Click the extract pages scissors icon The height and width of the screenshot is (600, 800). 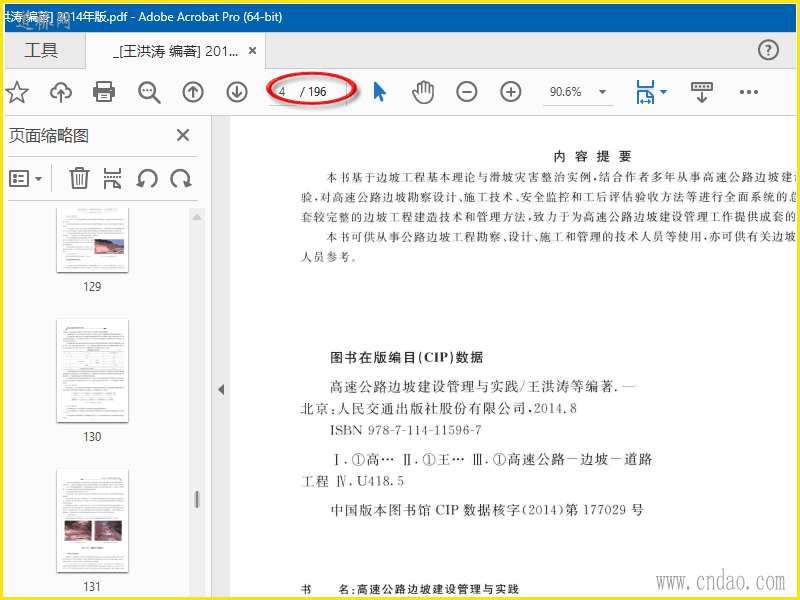click(112, 179)
